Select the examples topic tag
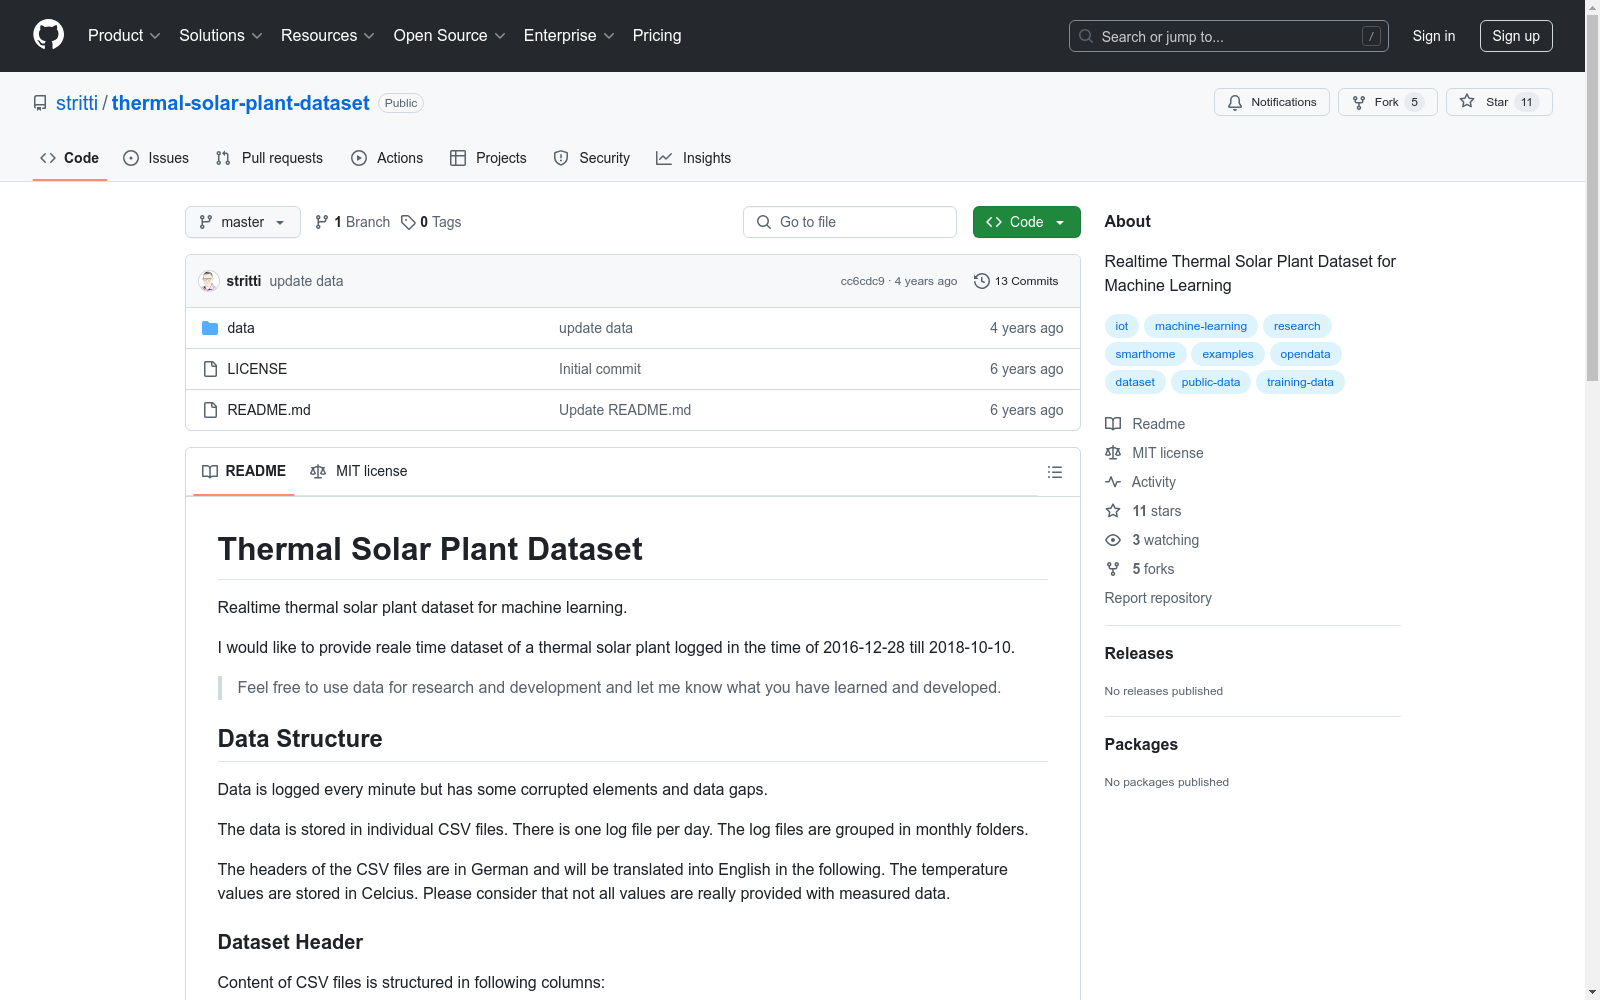The height and width of the screenshot is (1000, 1600). click(x=1228, y=354)
